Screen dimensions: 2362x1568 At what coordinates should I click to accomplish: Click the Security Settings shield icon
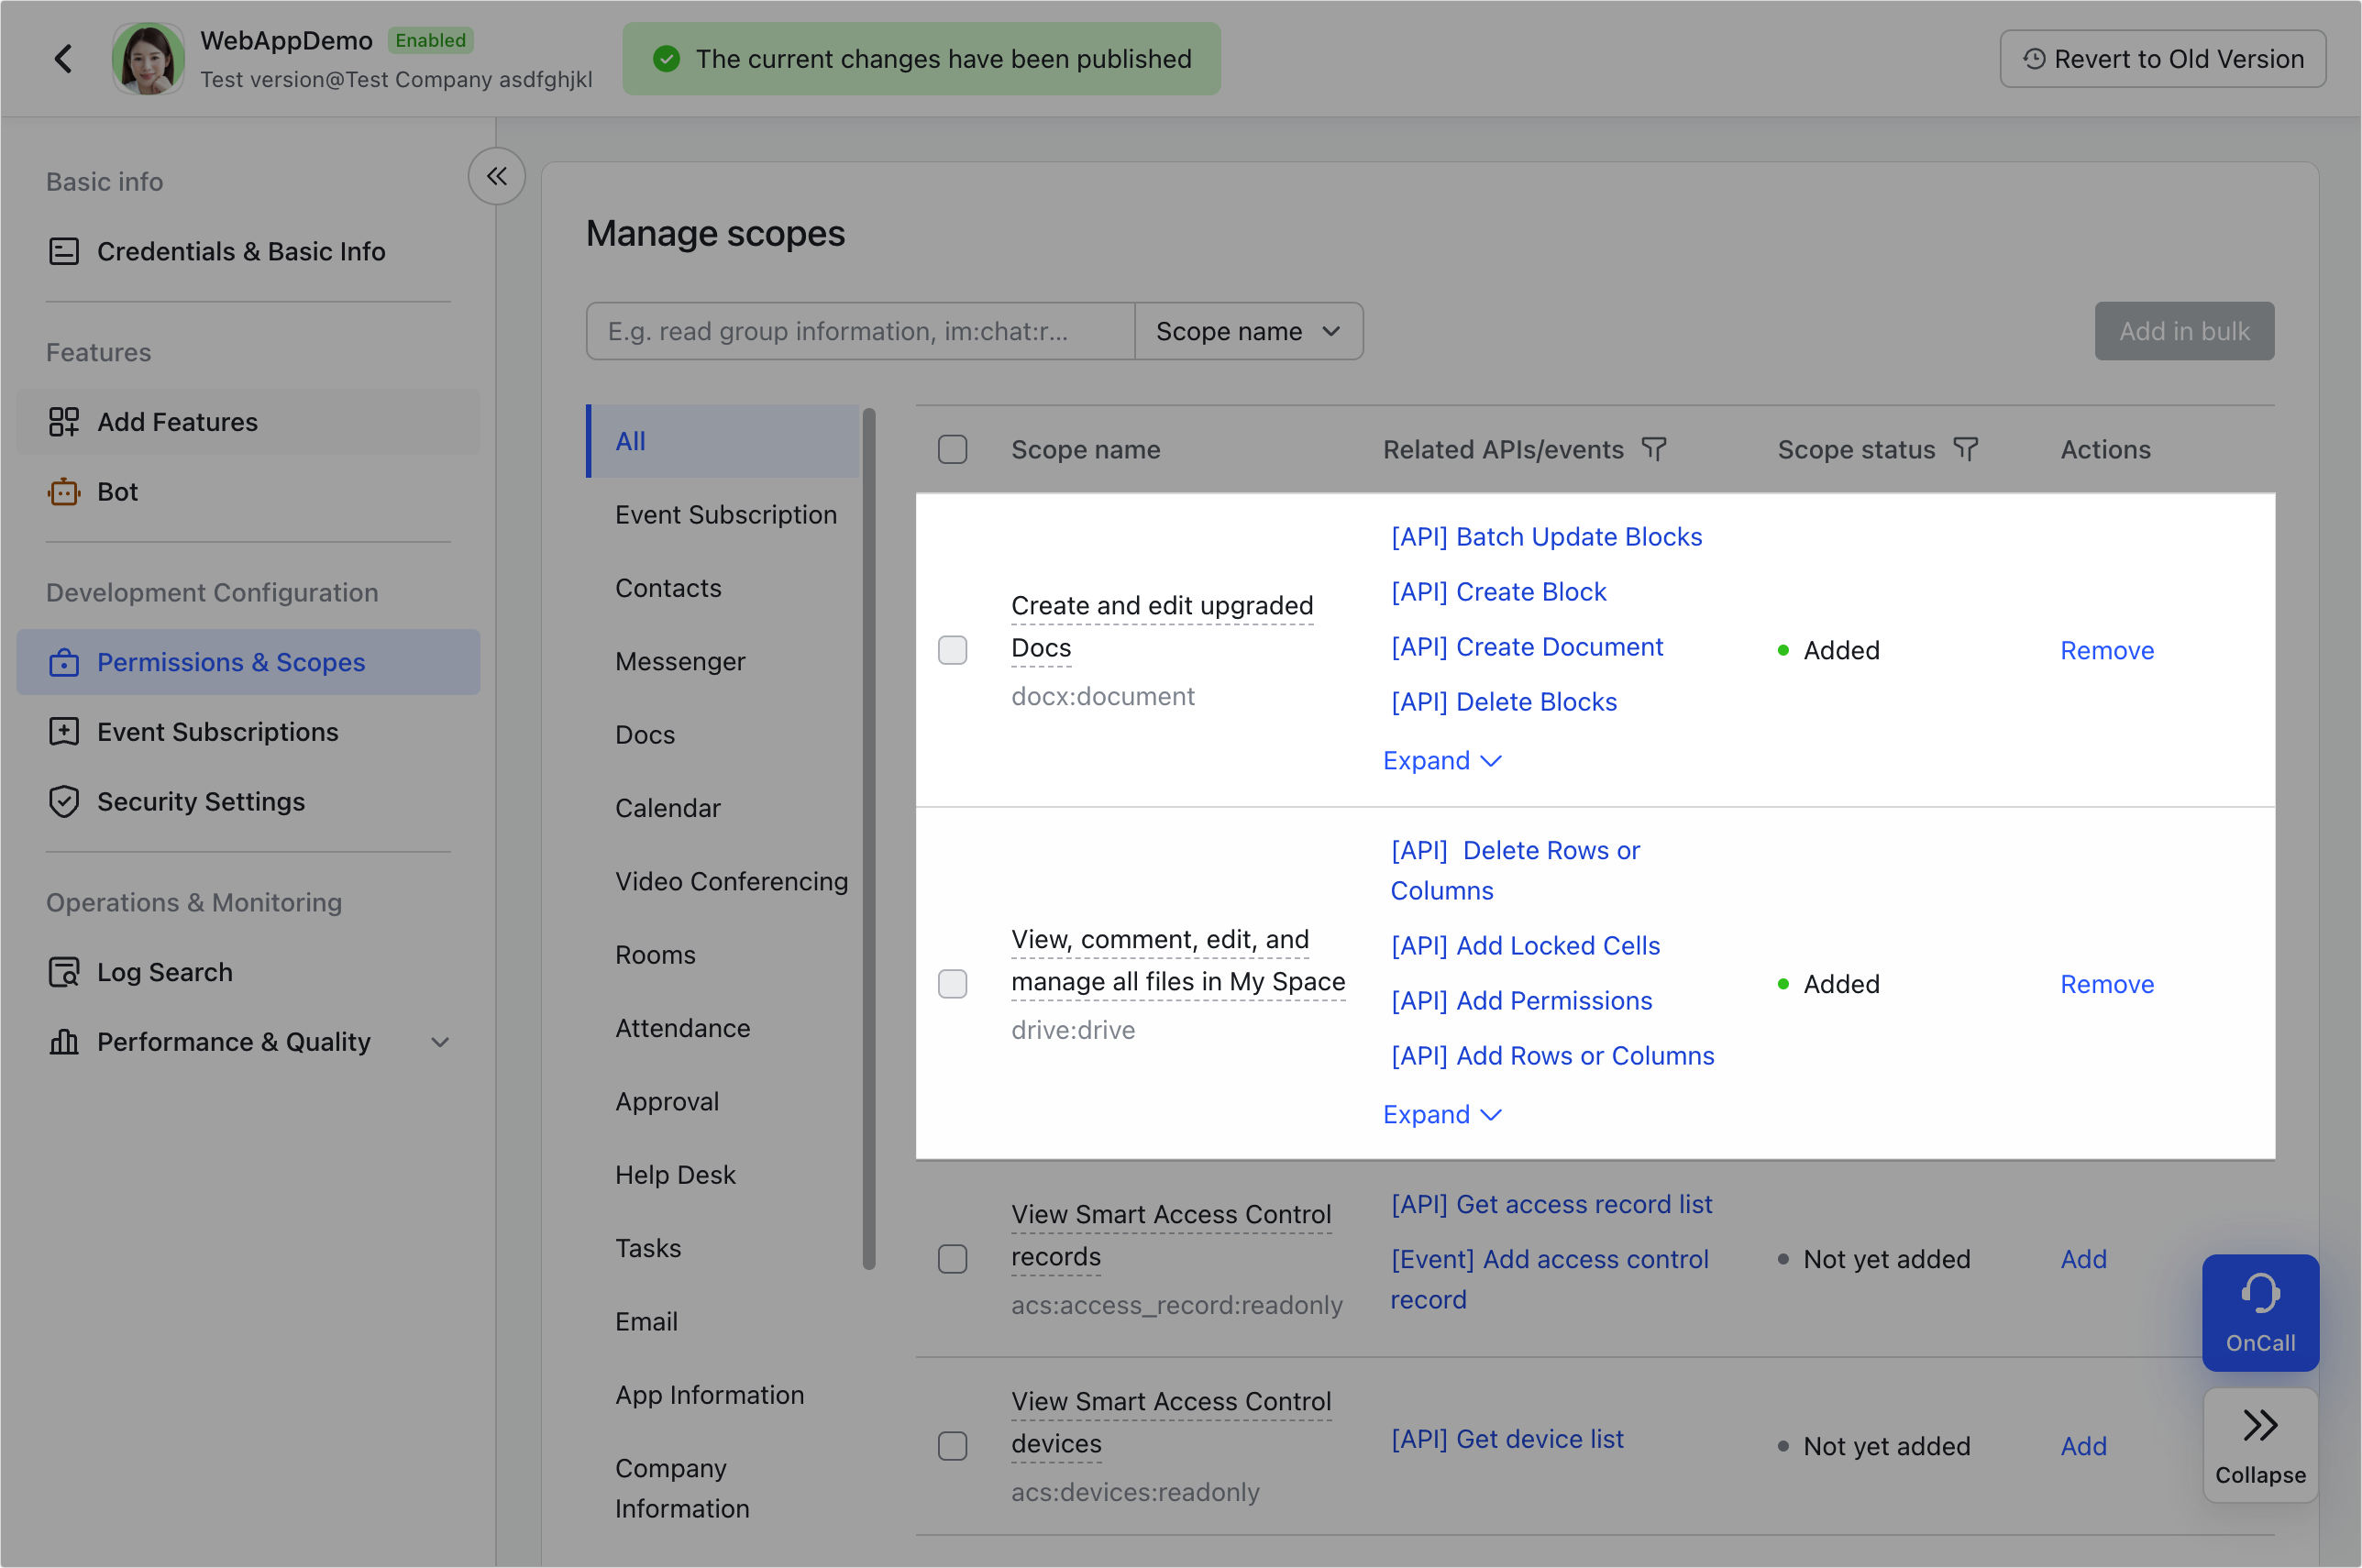64,802
